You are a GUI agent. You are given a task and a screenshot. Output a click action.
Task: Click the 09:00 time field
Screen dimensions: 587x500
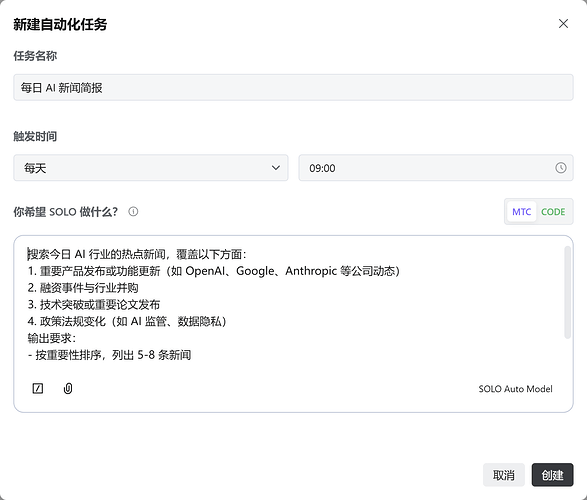pos(436,168)
